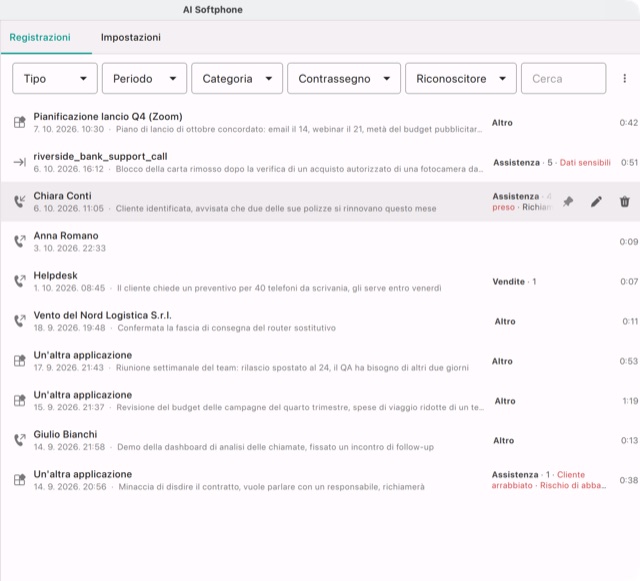Open the more options kebab menu
This screenshot has height=581, width=640.
pos(624,78)
